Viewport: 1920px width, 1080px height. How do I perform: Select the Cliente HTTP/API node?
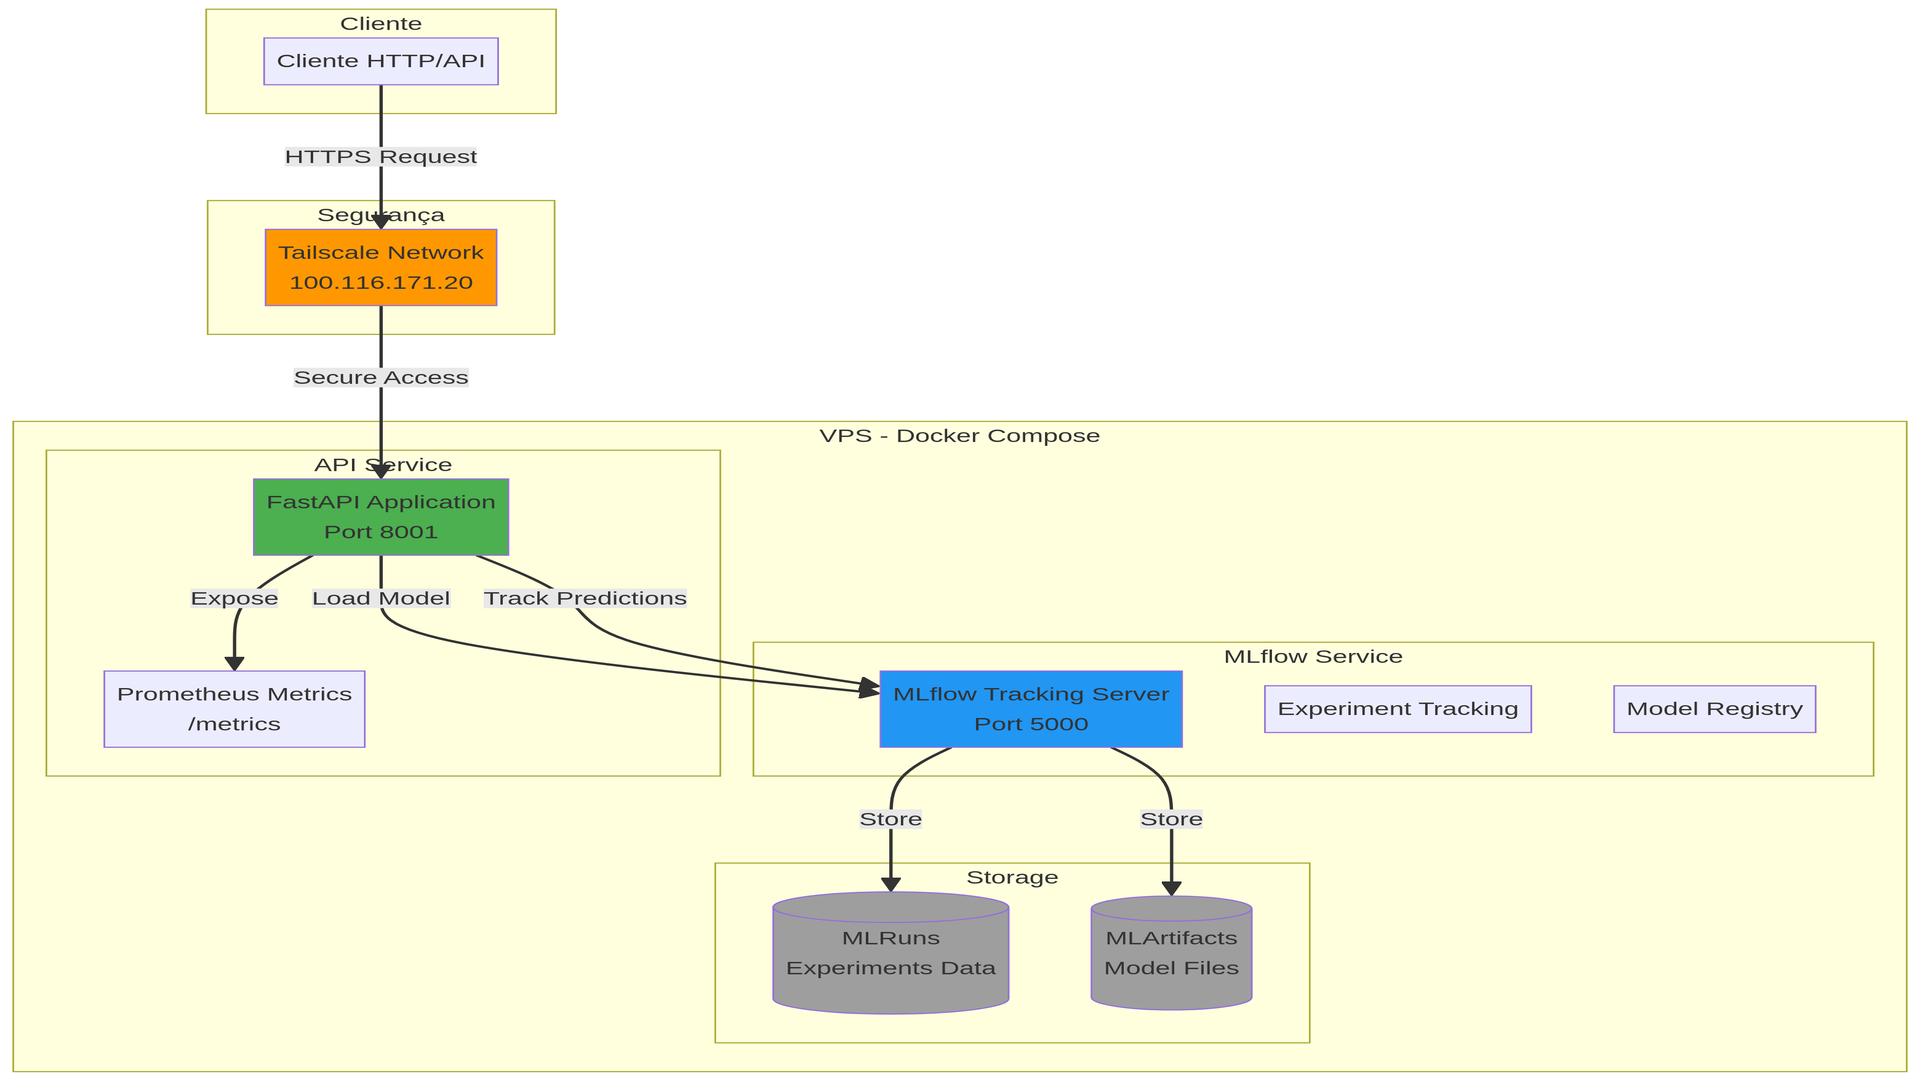click(x=381, y=60)
